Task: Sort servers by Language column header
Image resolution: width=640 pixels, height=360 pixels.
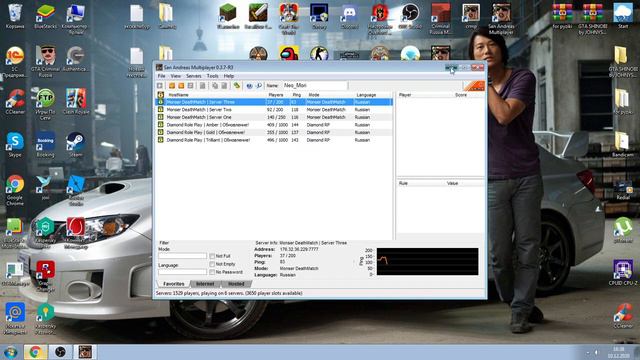Action: [x=373, y=95]
